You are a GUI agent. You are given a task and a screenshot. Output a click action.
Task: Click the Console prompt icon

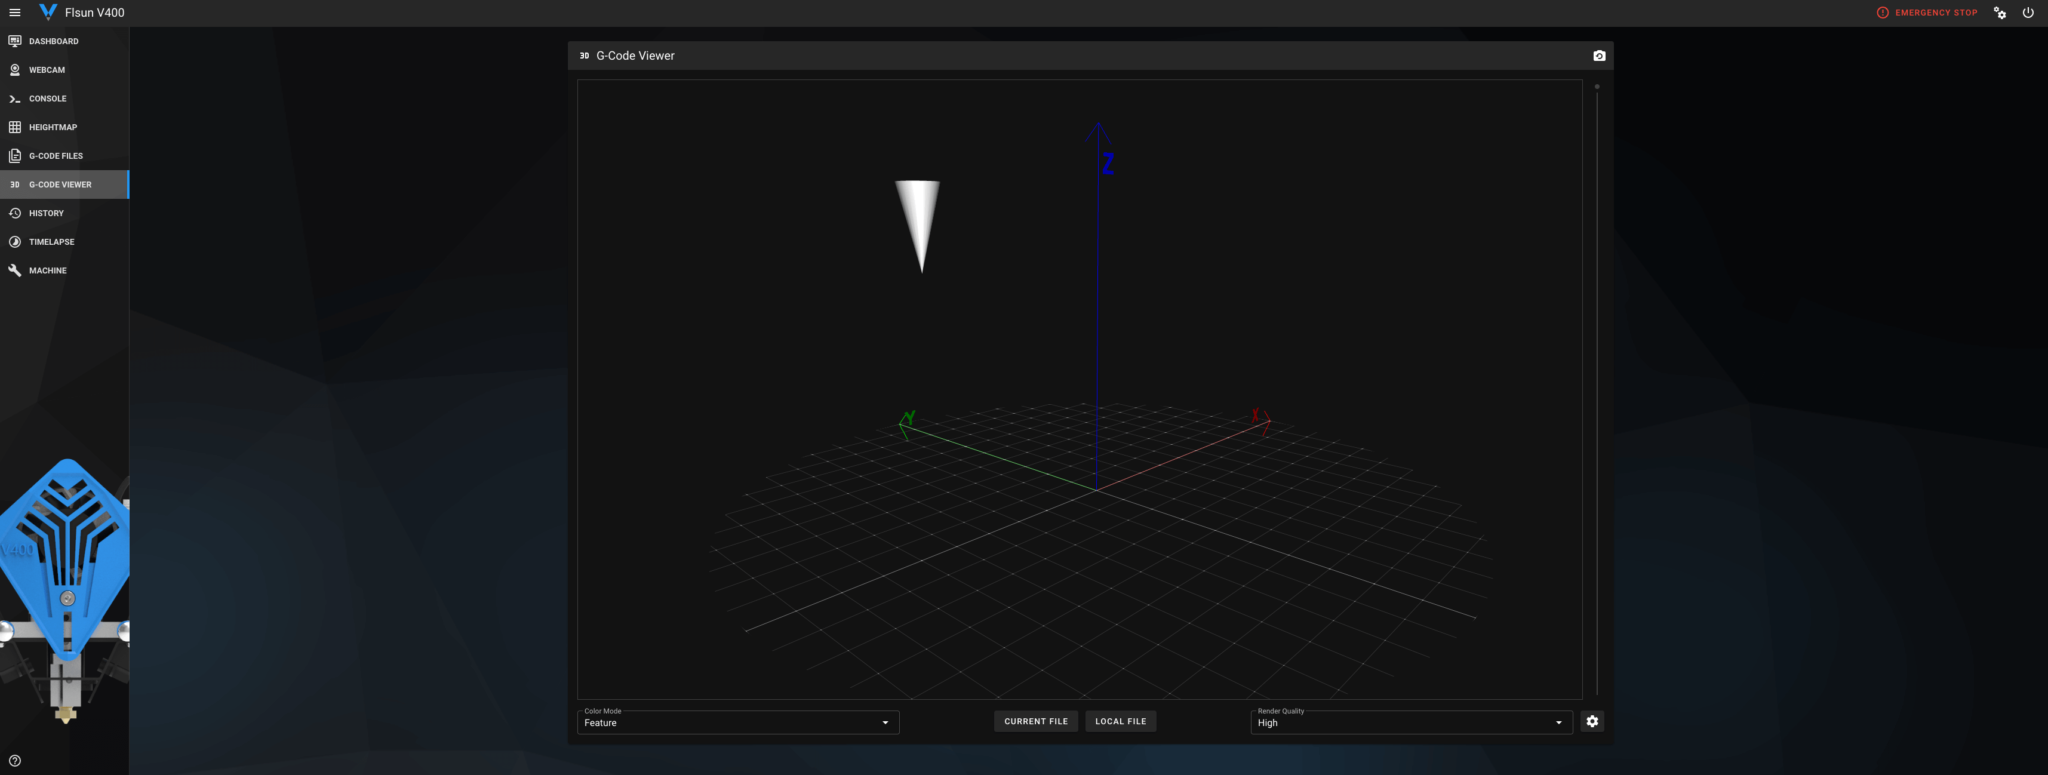click(x=15, y=99)
